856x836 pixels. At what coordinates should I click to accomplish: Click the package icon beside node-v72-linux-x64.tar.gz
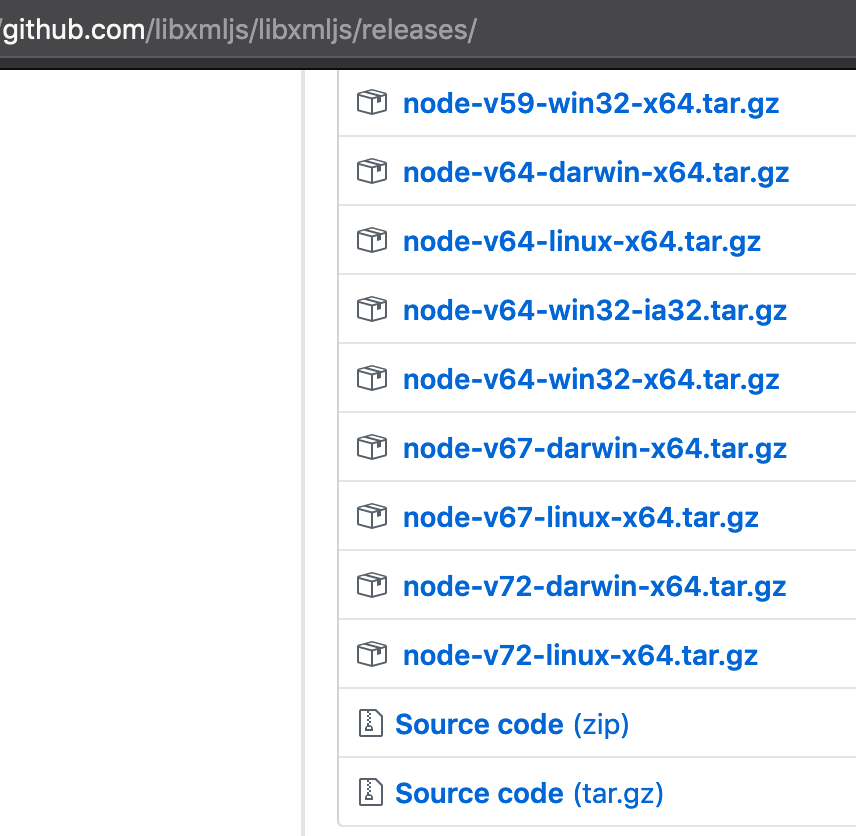pyautogui.click(x=371, y=654)
